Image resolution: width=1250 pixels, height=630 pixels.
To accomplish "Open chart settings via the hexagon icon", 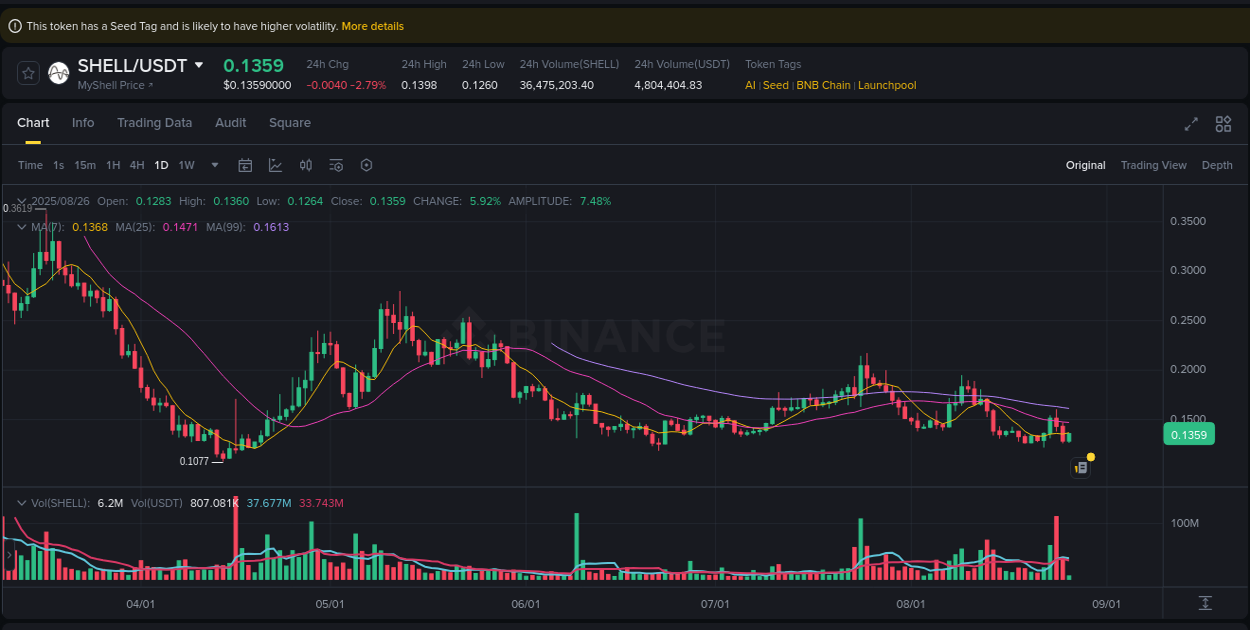I will coord(366,165).
